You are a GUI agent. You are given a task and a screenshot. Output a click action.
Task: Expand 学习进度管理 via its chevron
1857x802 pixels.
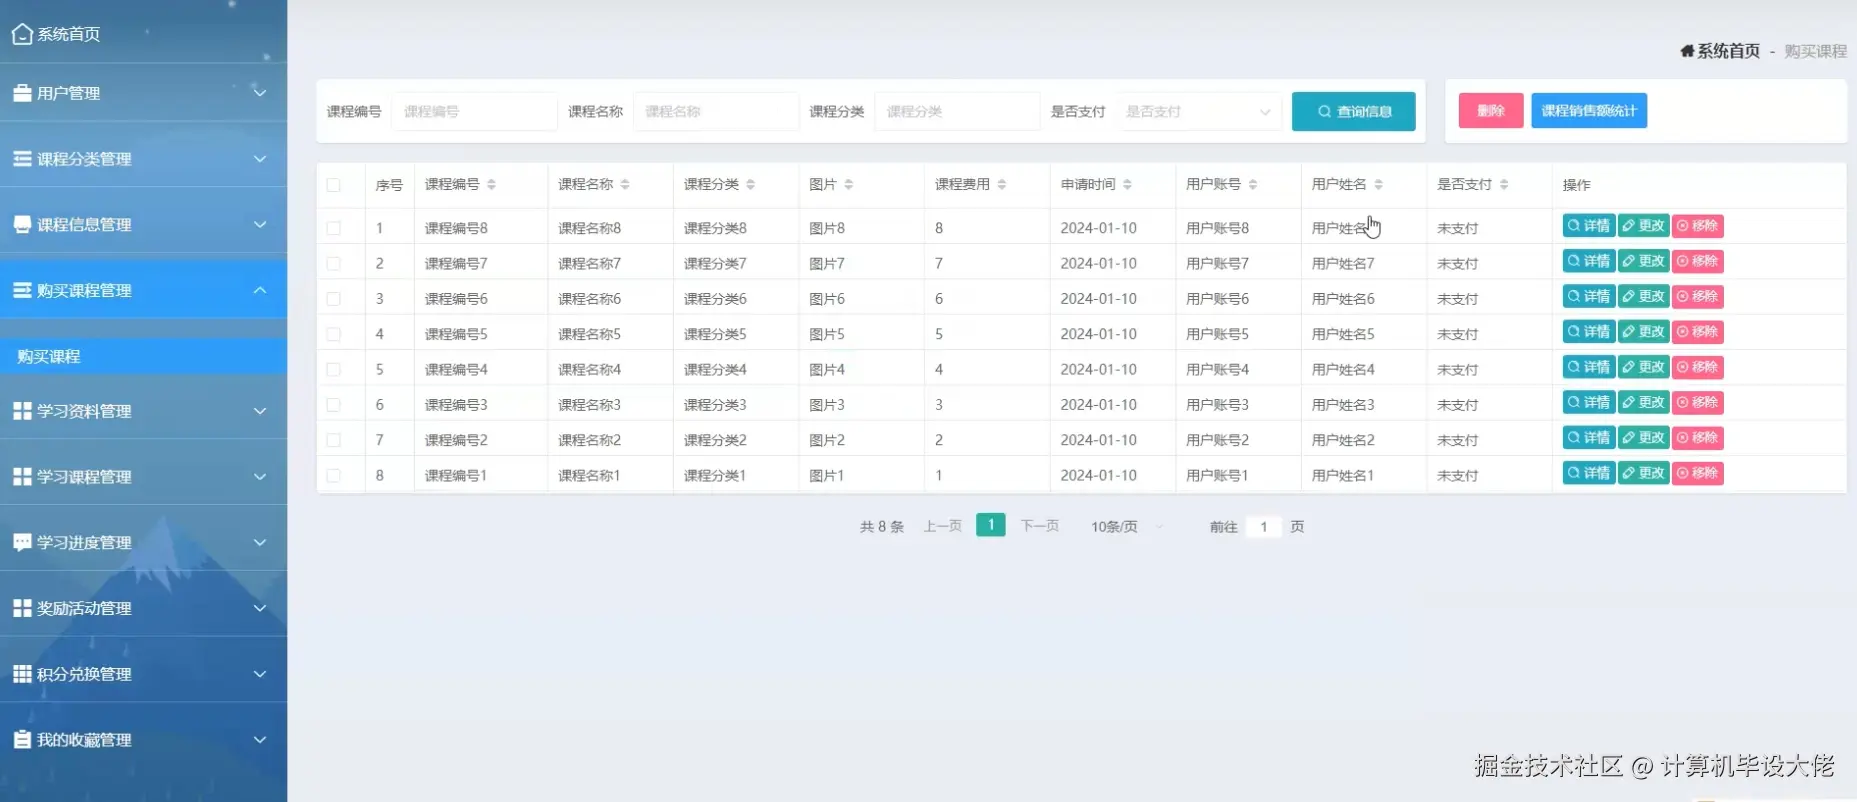pyautogui.click(x=260, y=542)
